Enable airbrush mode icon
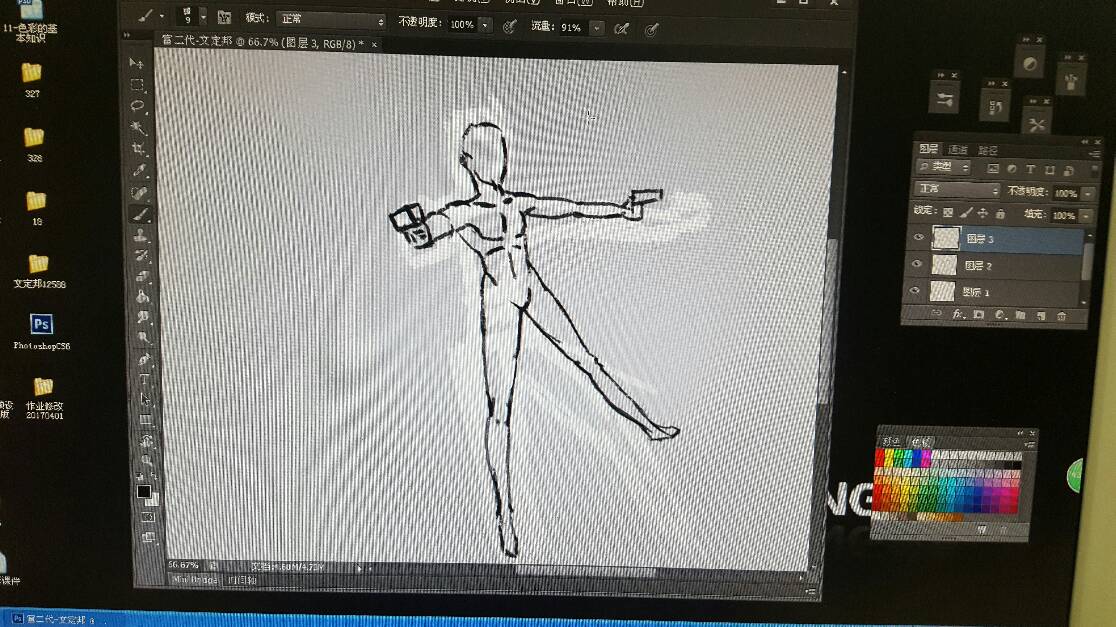The height and width of the screenshot is (627, 1116). [621, 29]
